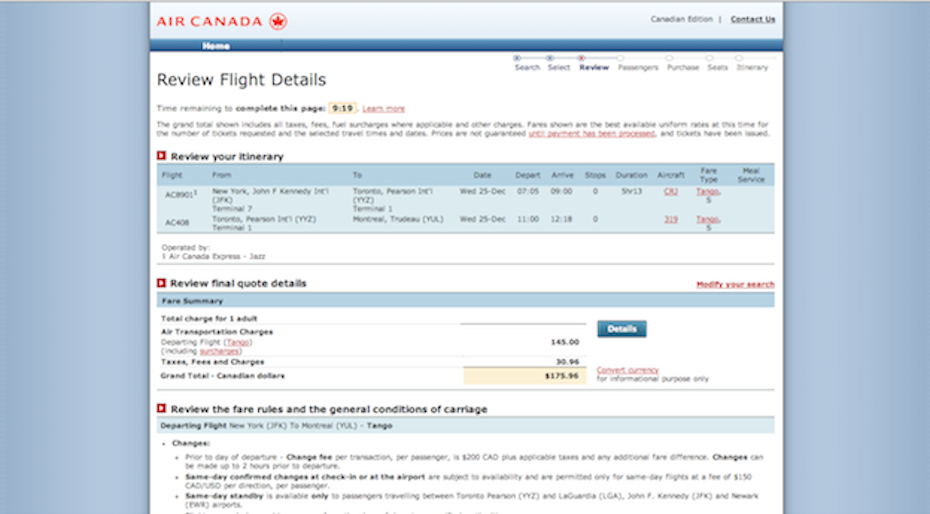Click the Tango fare type link for AC8901
The image size is (930, 514).
[707, 190]
